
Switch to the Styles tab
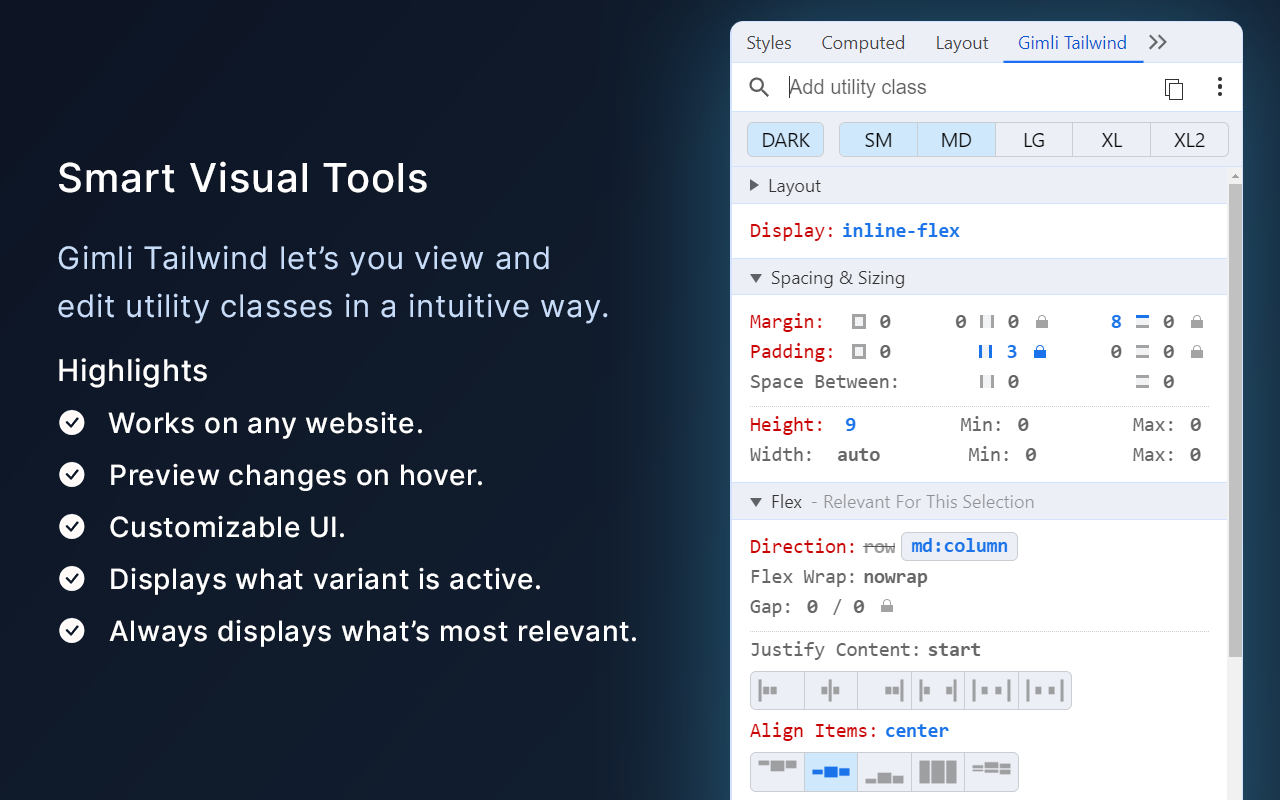[769, 43]
